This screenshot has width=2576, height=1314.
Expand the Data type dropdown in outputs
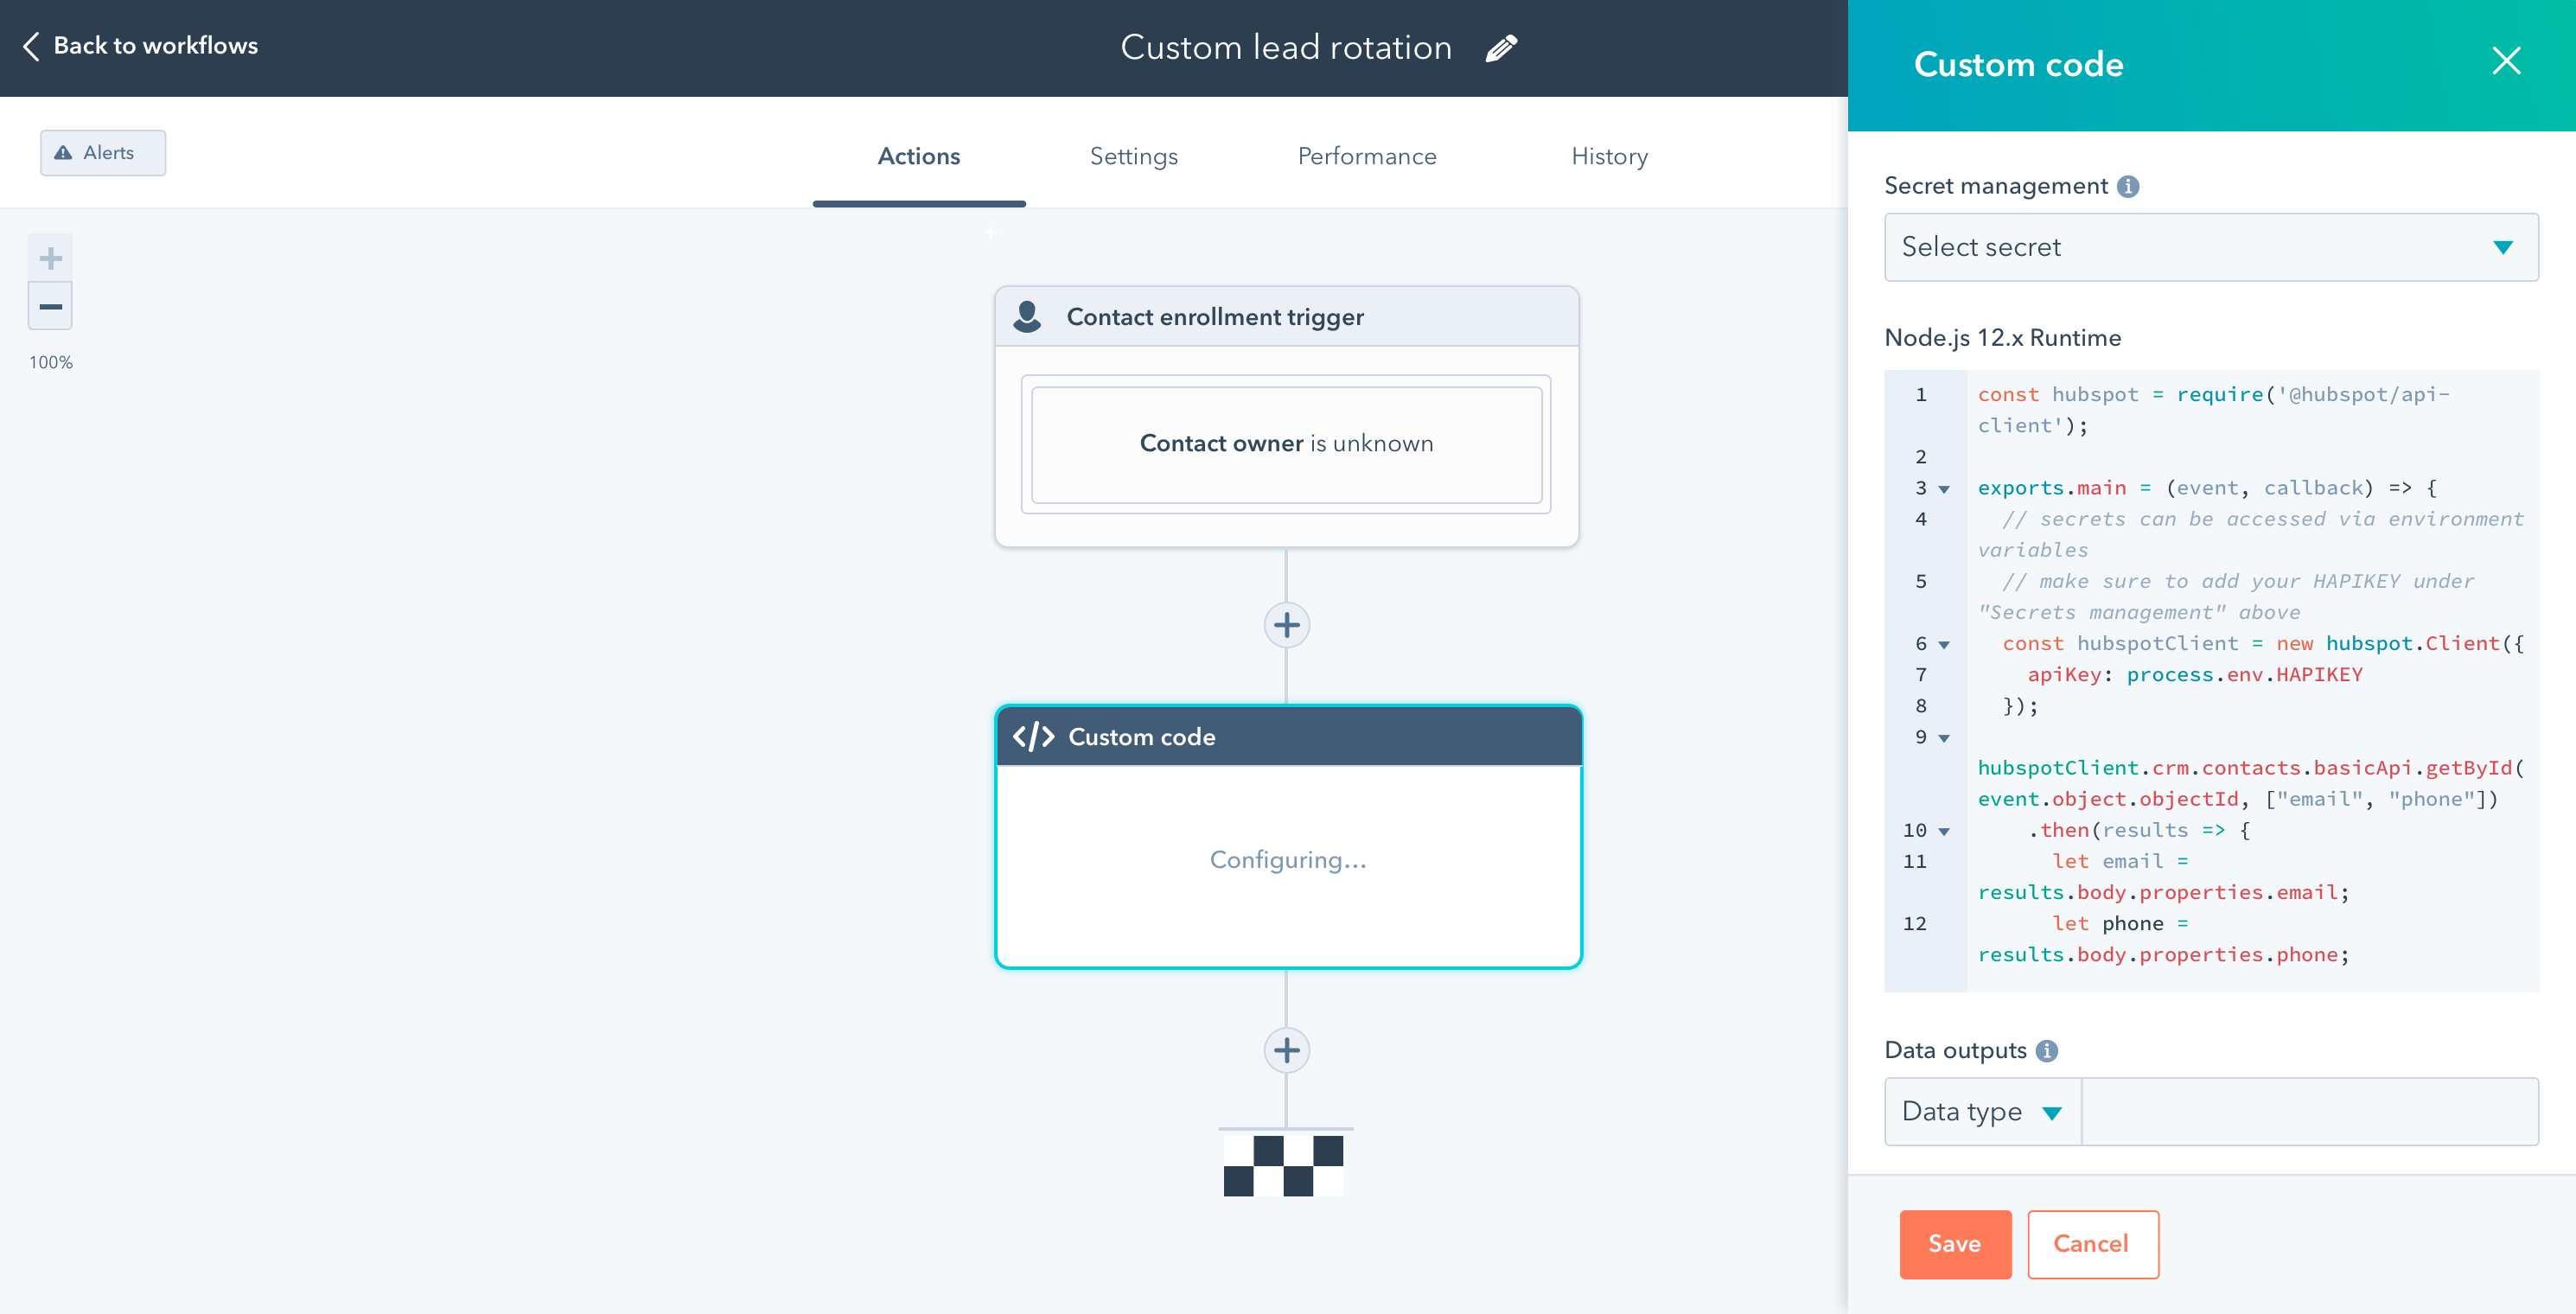tap(1981, 1109)
